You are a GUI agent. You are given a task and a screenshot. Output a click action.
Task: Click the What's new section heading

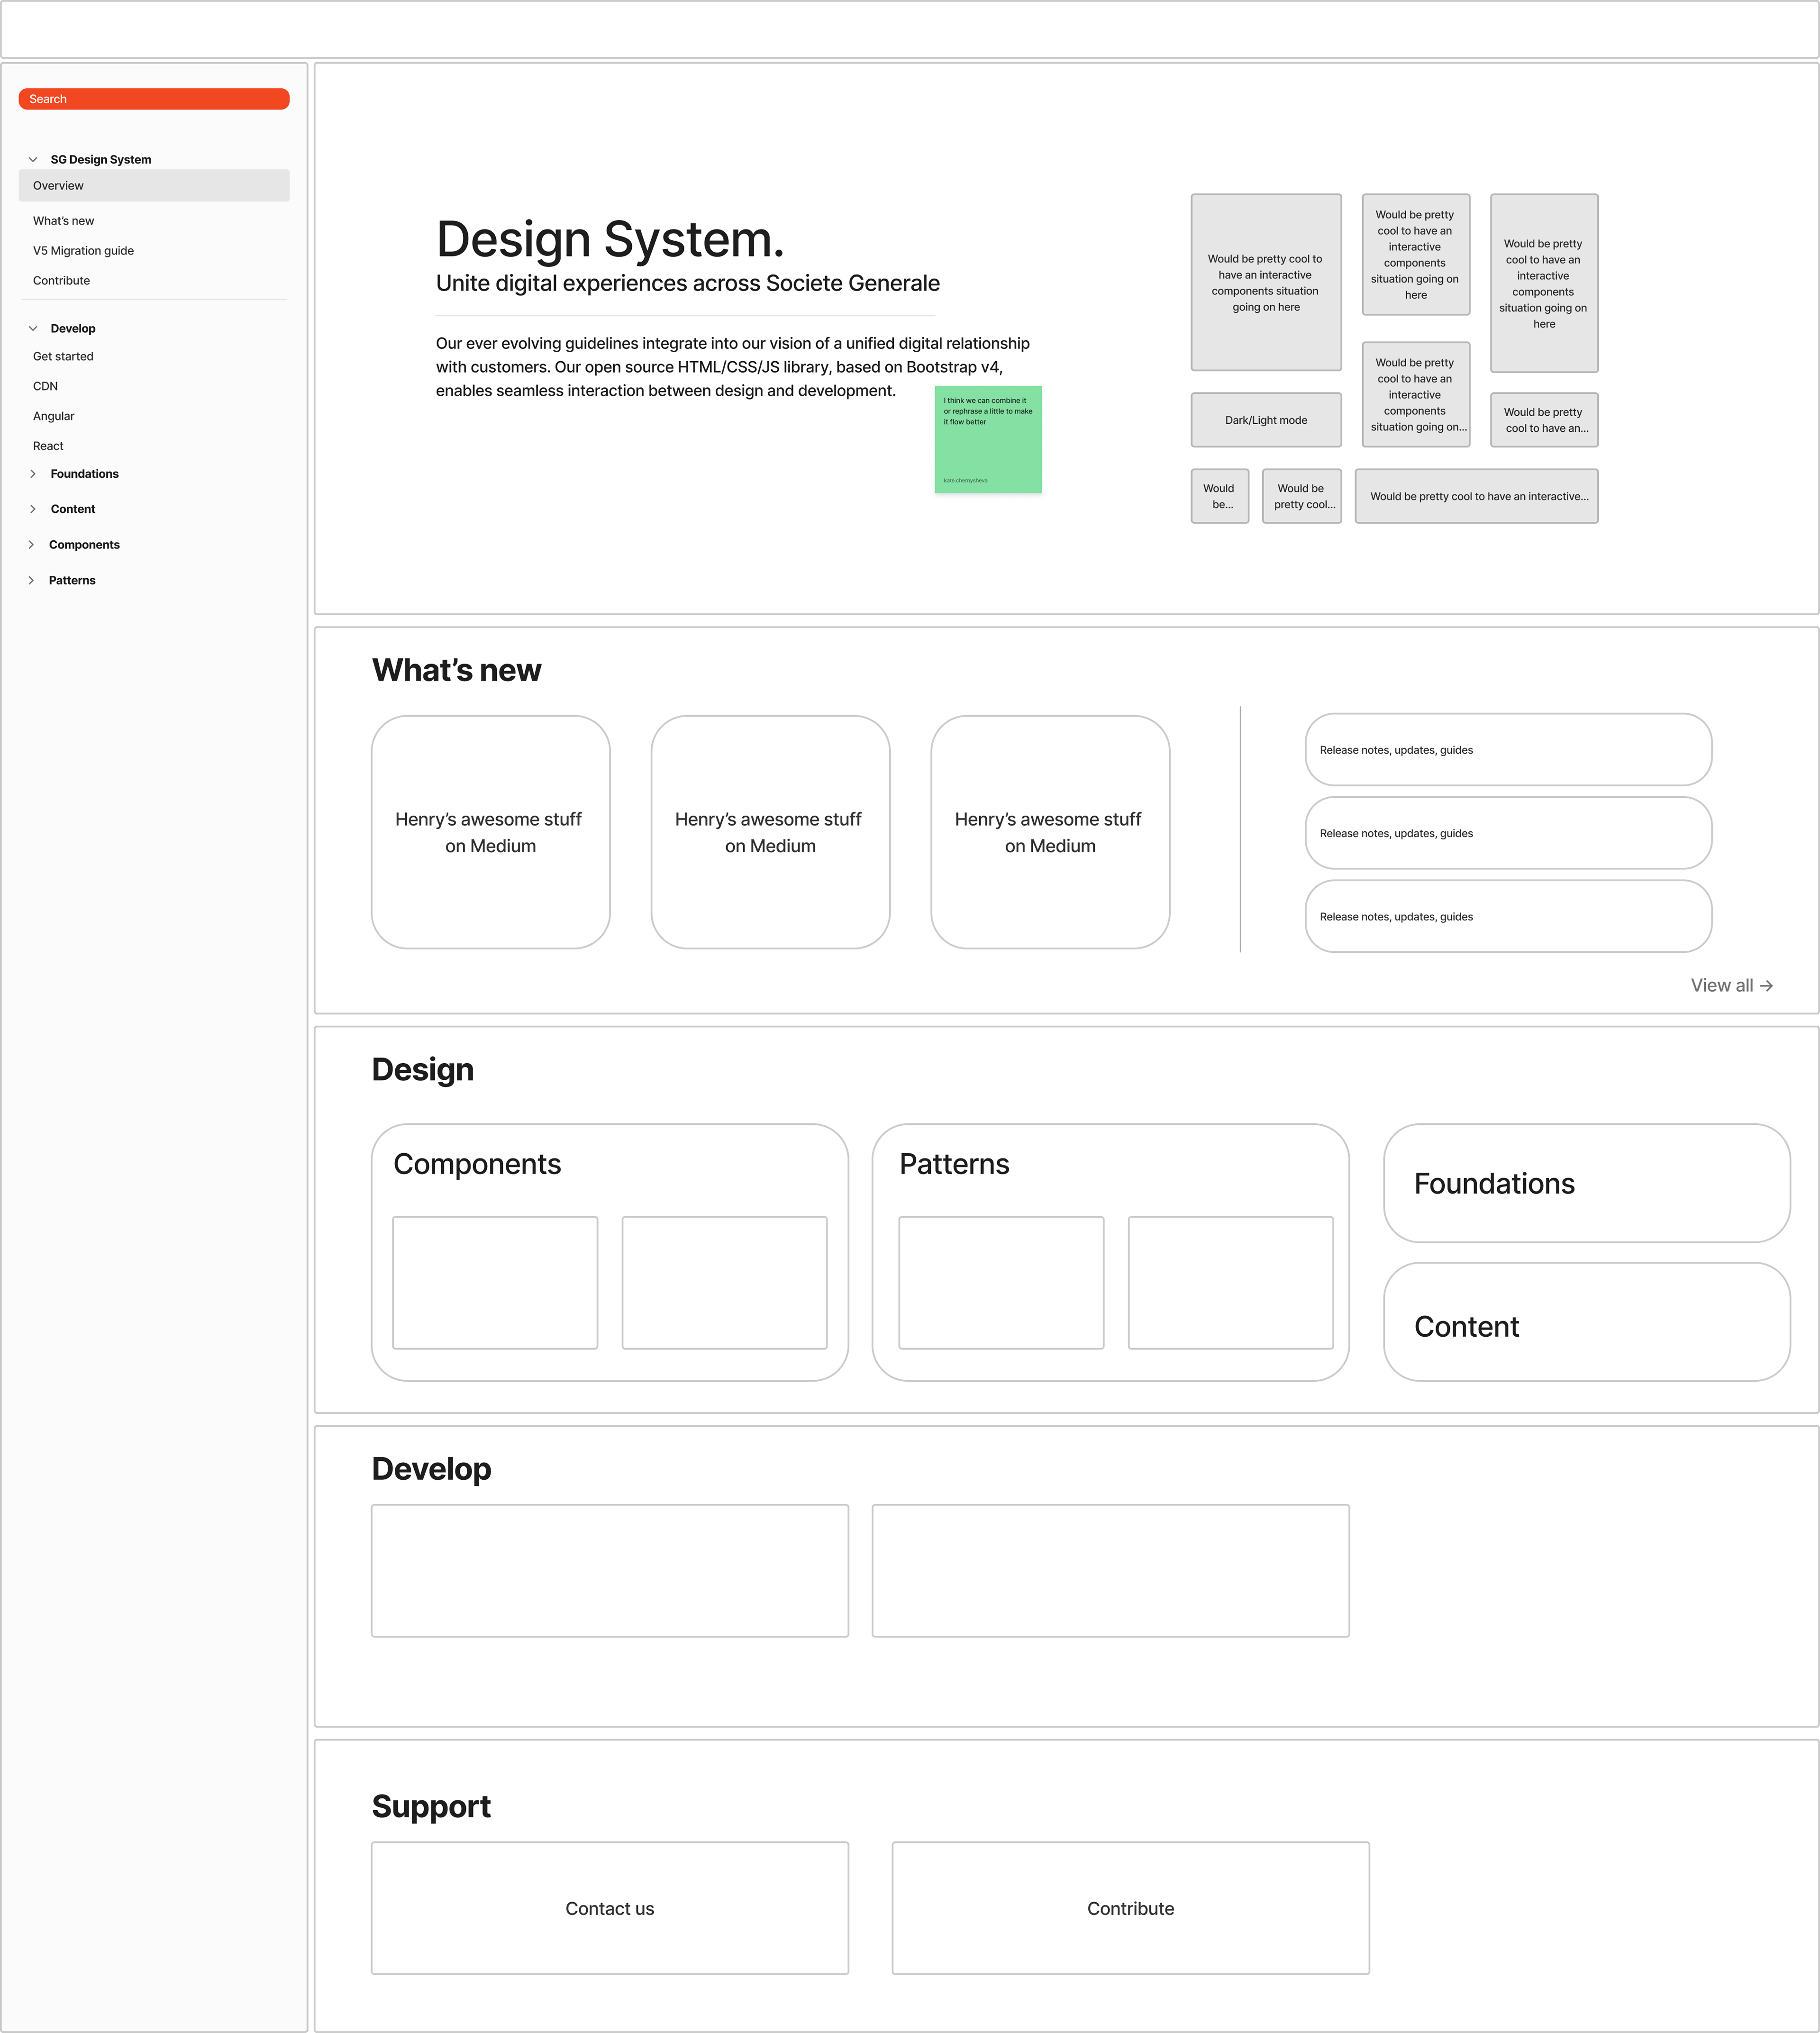pyautogui.click(x=457, y=670)
